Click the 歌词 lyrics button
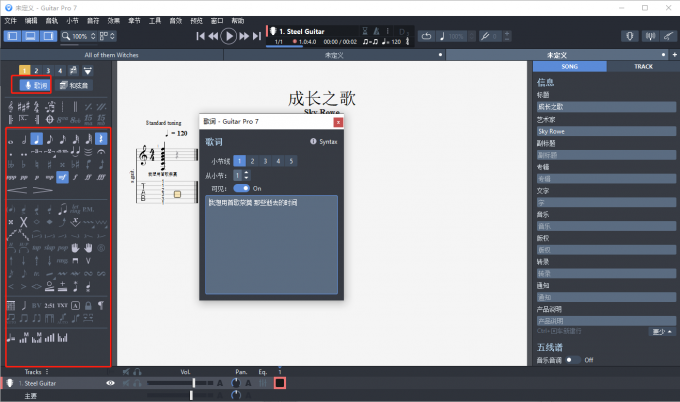Image resolution: width=680 pixels, height=402 pixels. 35,85
